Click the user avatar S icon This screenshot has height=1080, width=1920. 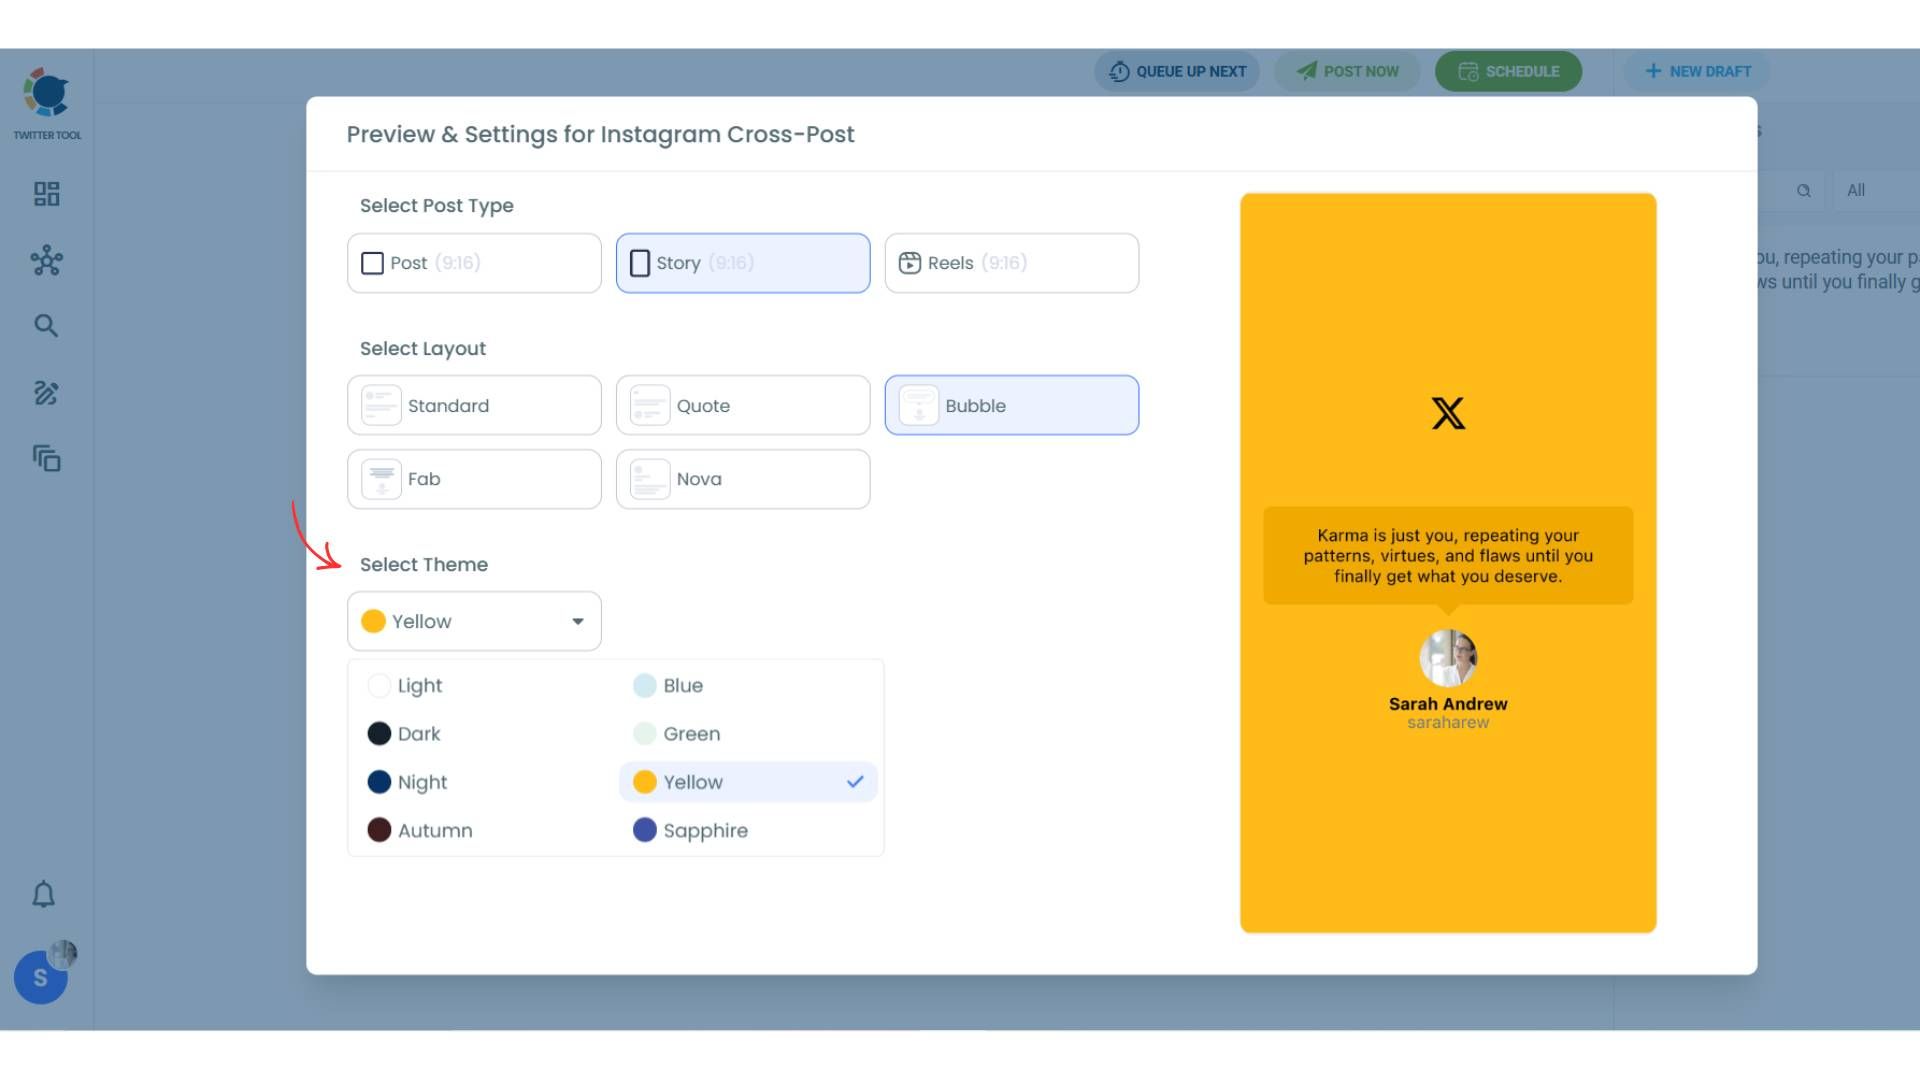(41, 977)
